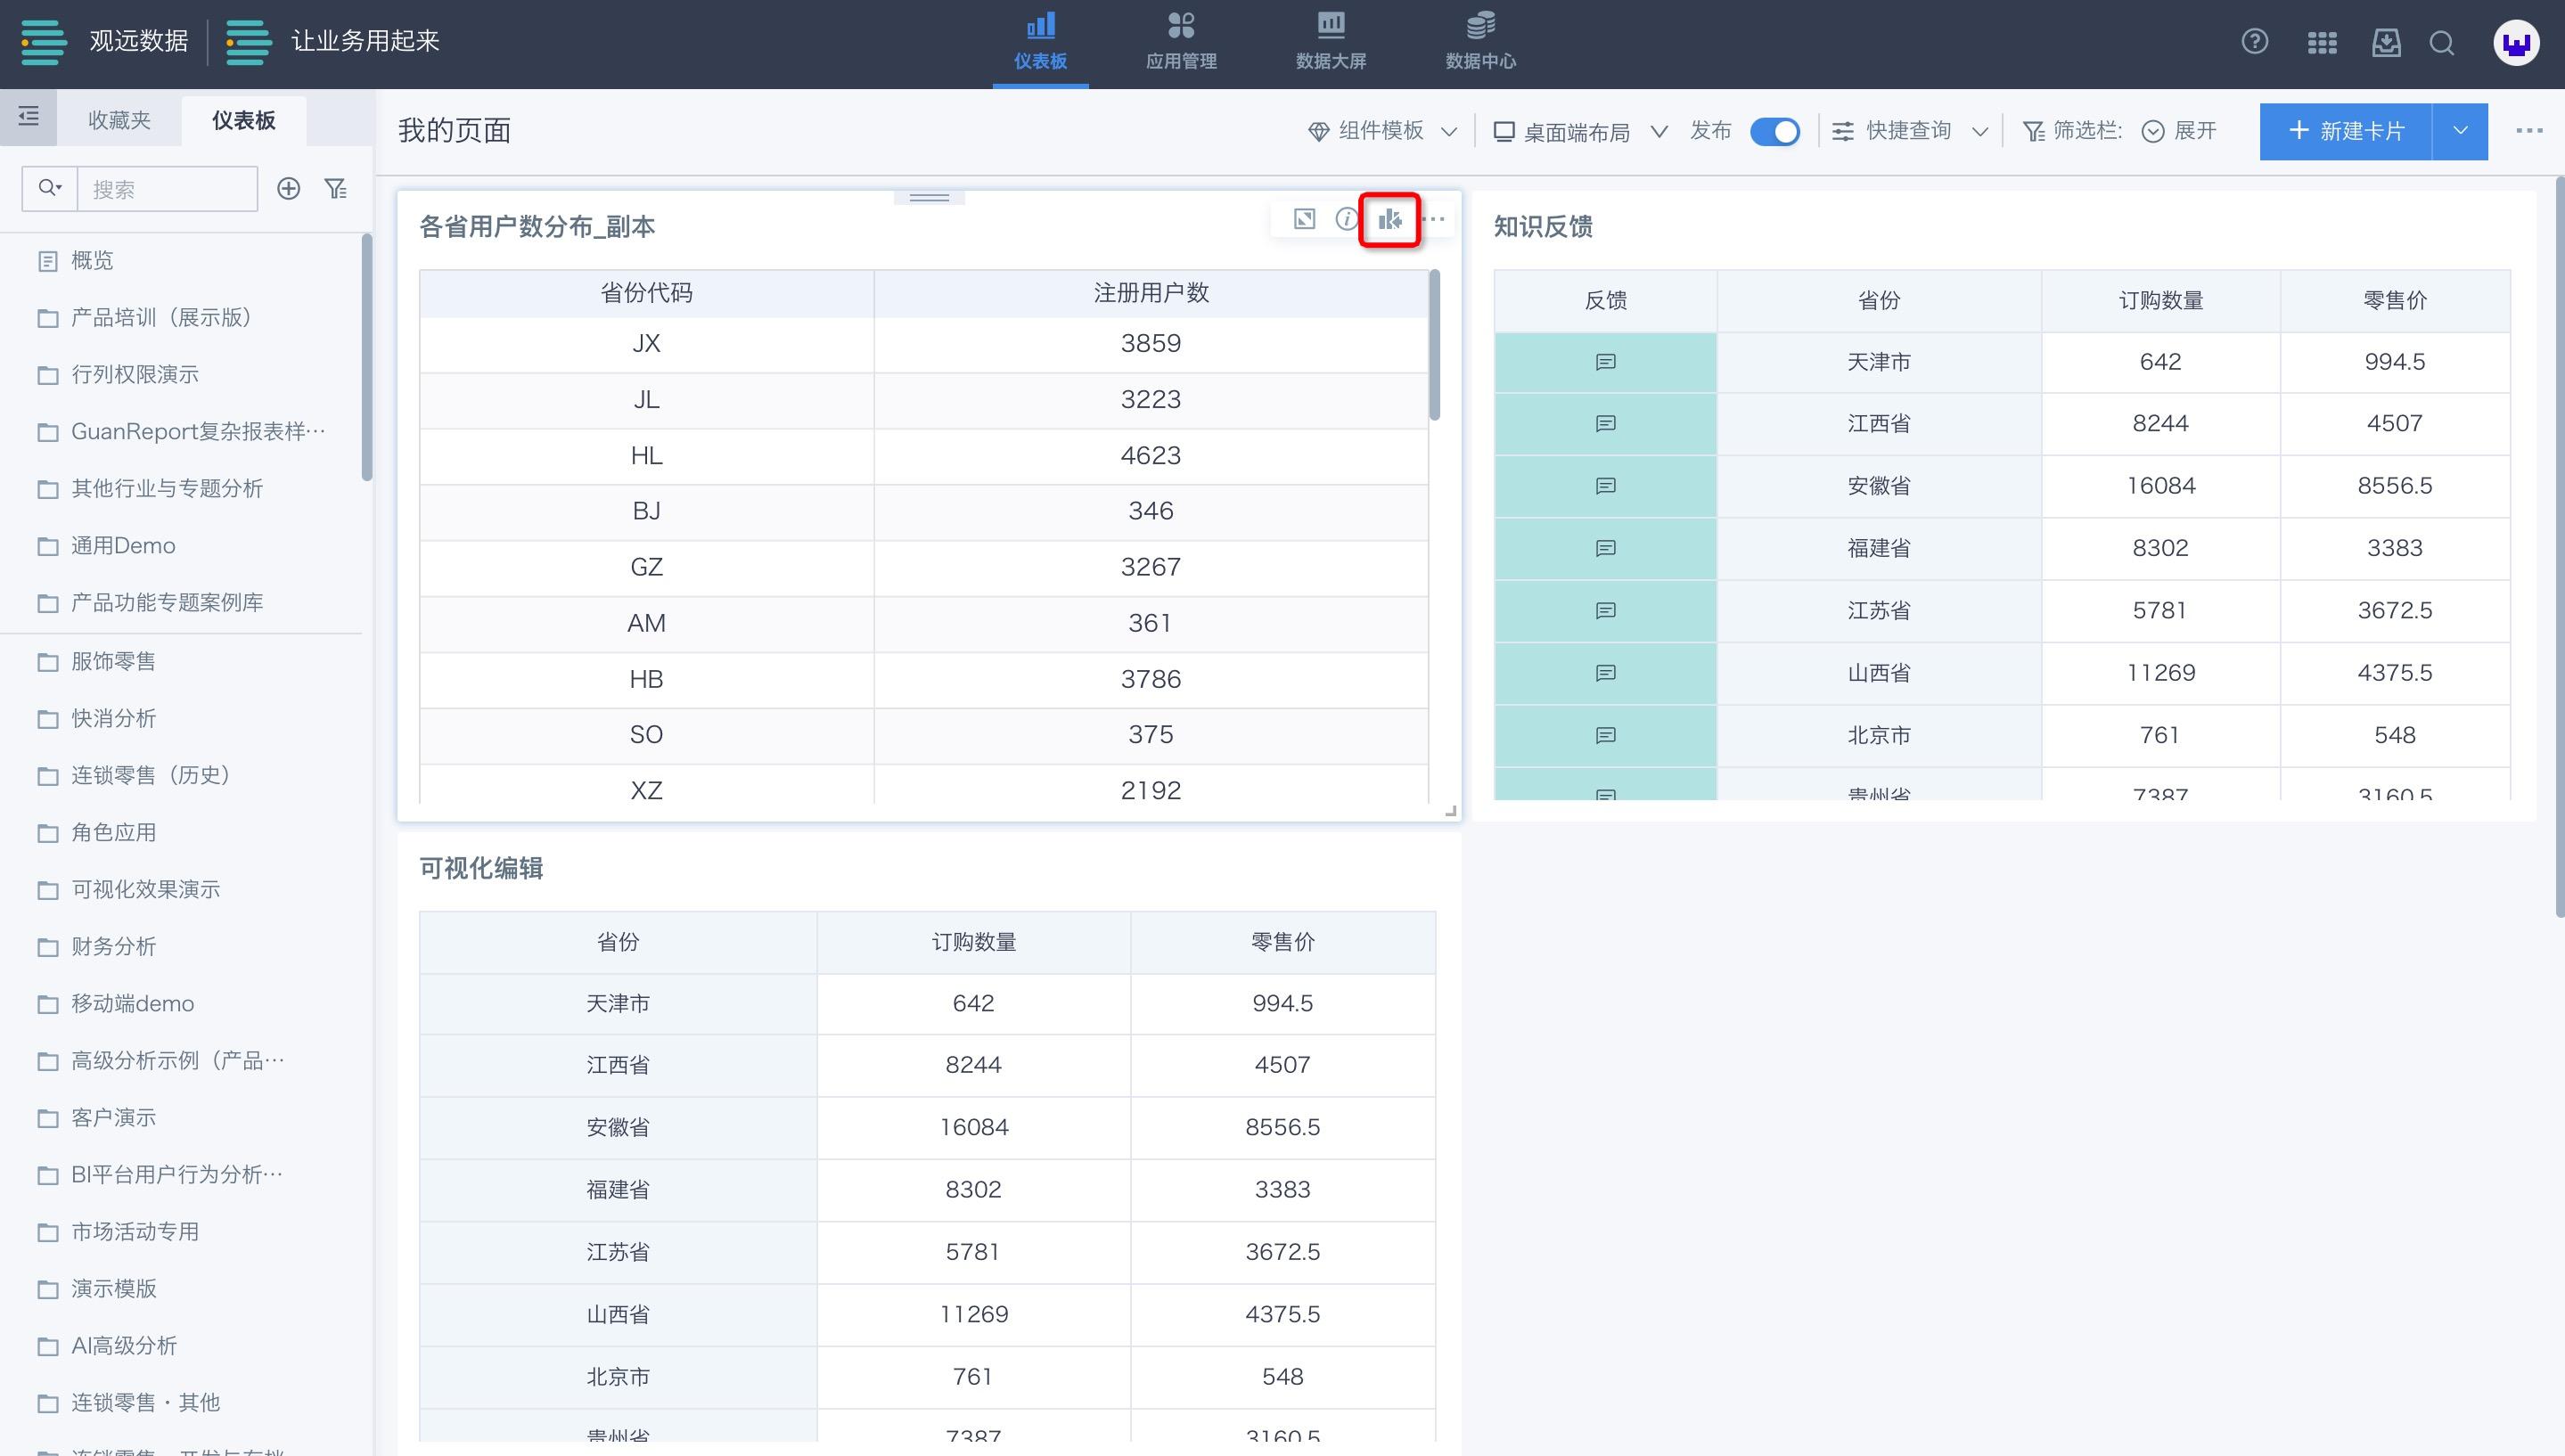Open page more options ellipsis
The width and height of the screenshot is (2565, 1456).
tap(2529, 131)
